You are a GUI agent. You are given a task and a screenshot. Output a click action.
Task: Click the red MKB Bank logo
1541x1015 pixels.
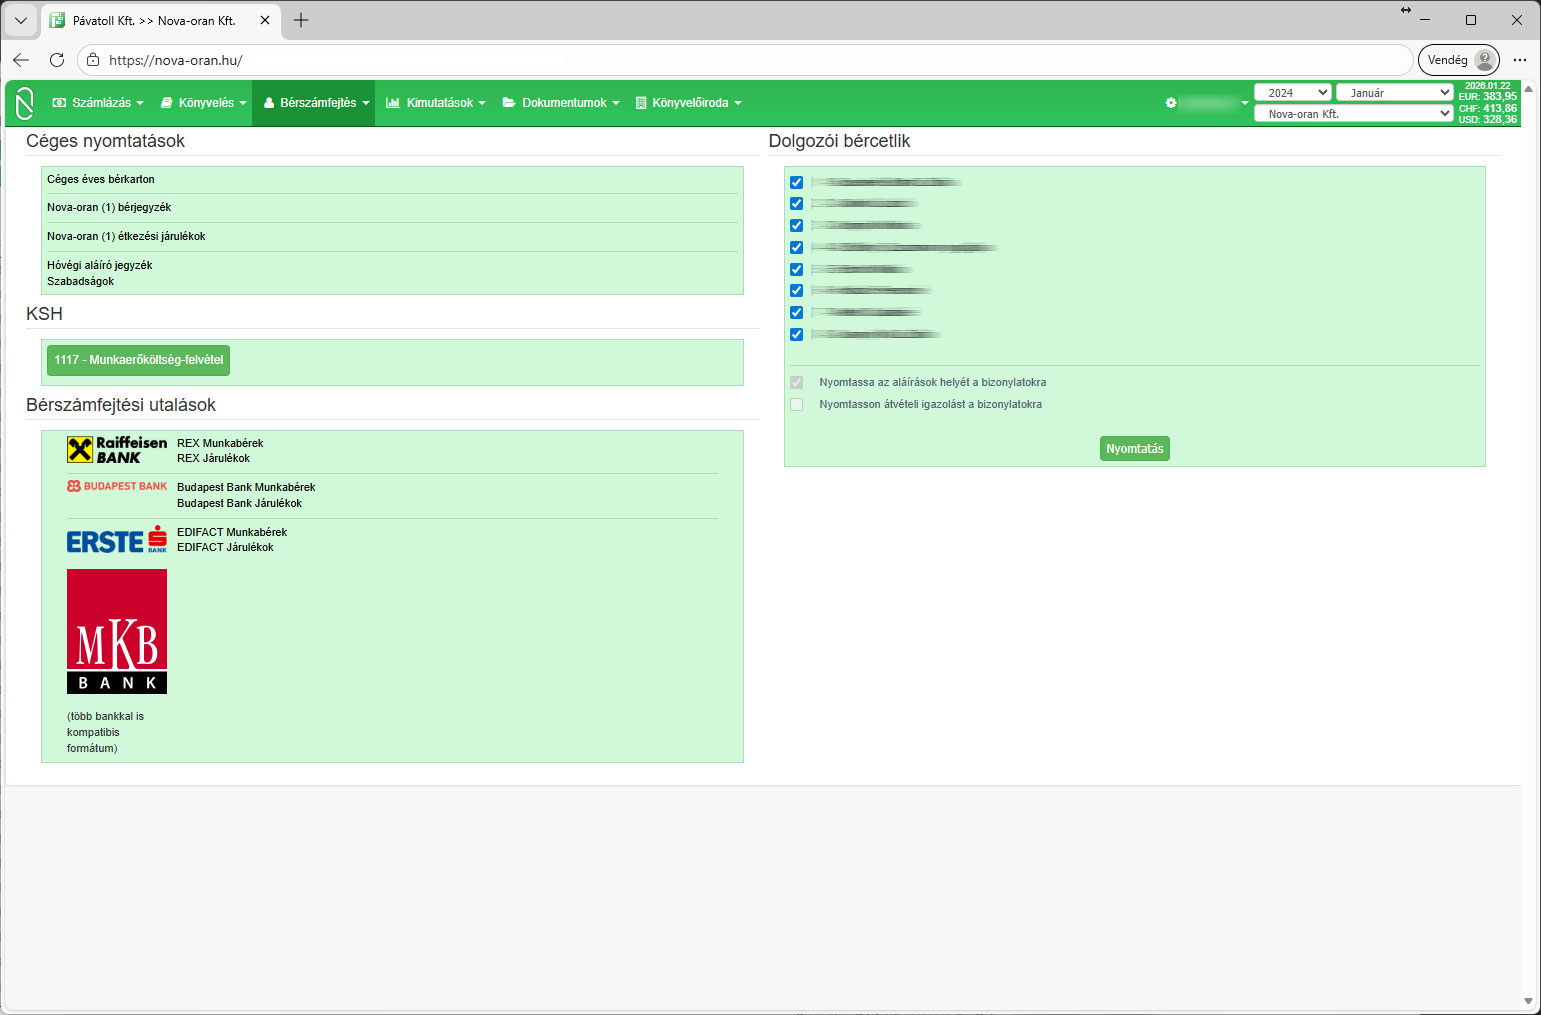click(x=117, y=631)
